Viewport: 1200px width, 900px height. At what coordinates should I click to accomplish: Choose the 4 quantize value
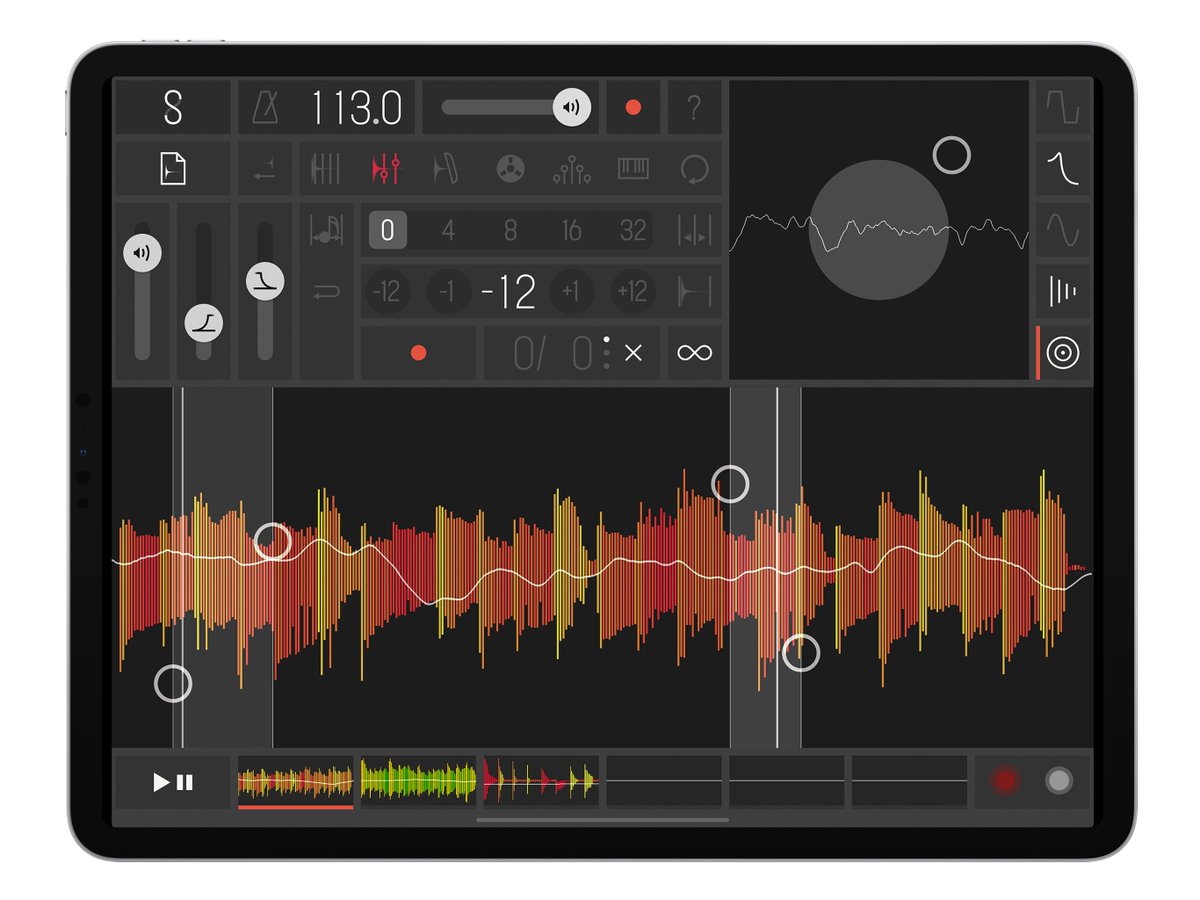[448, 231]
